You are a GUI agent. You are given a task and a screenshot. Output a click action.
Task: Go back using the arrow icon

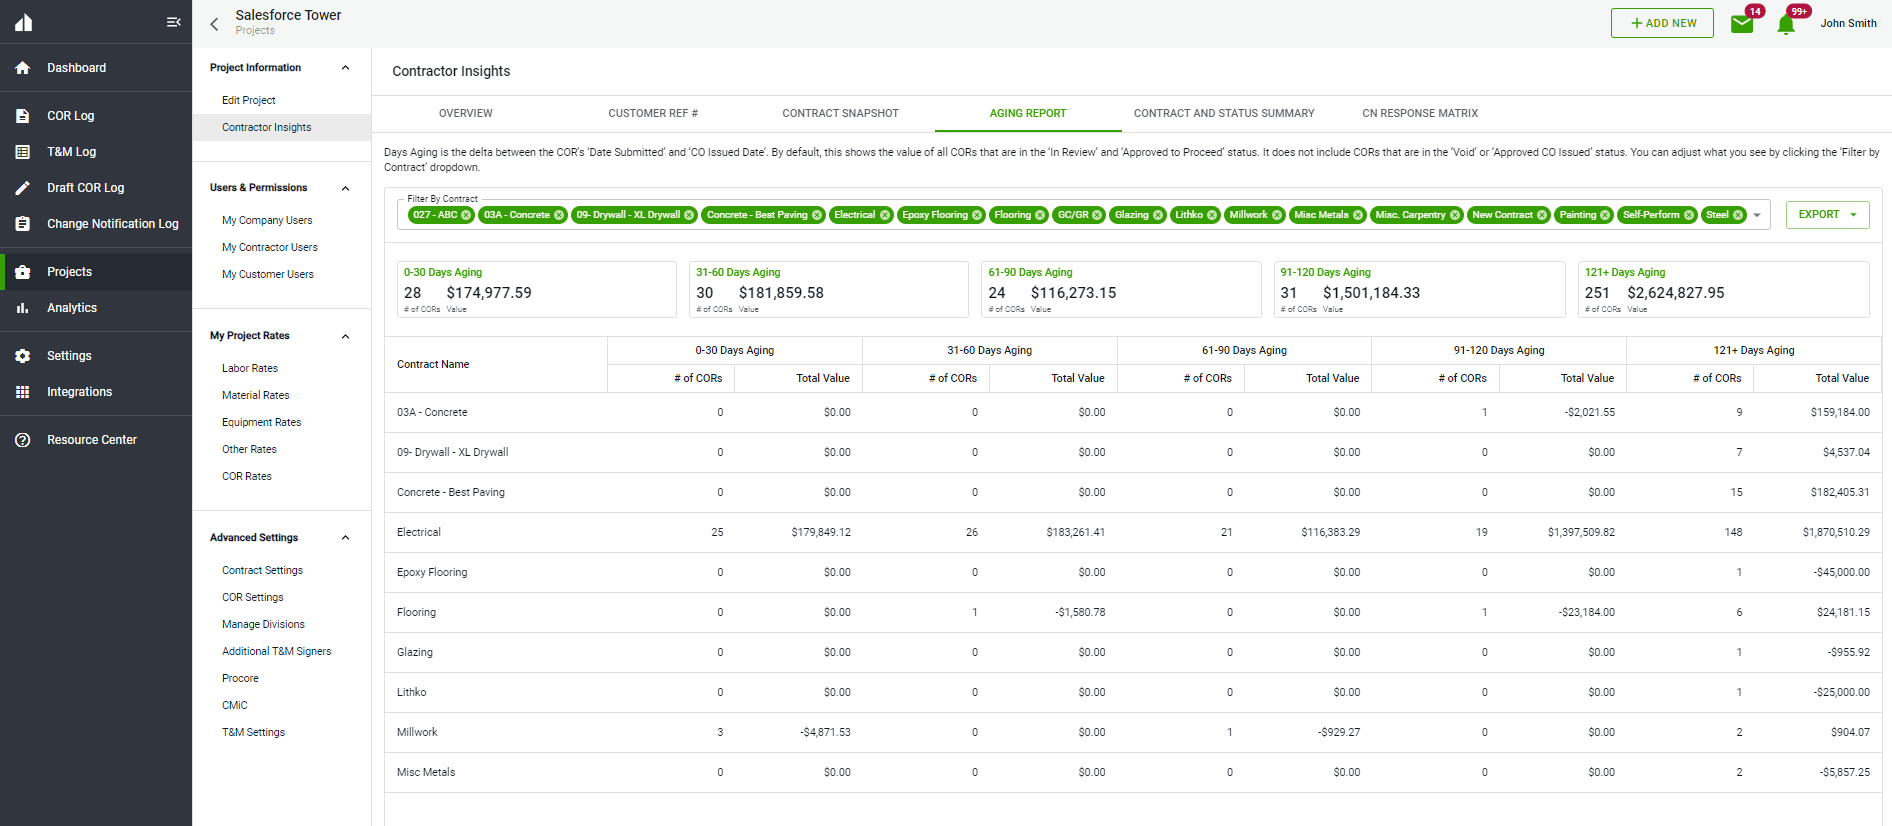214,23
